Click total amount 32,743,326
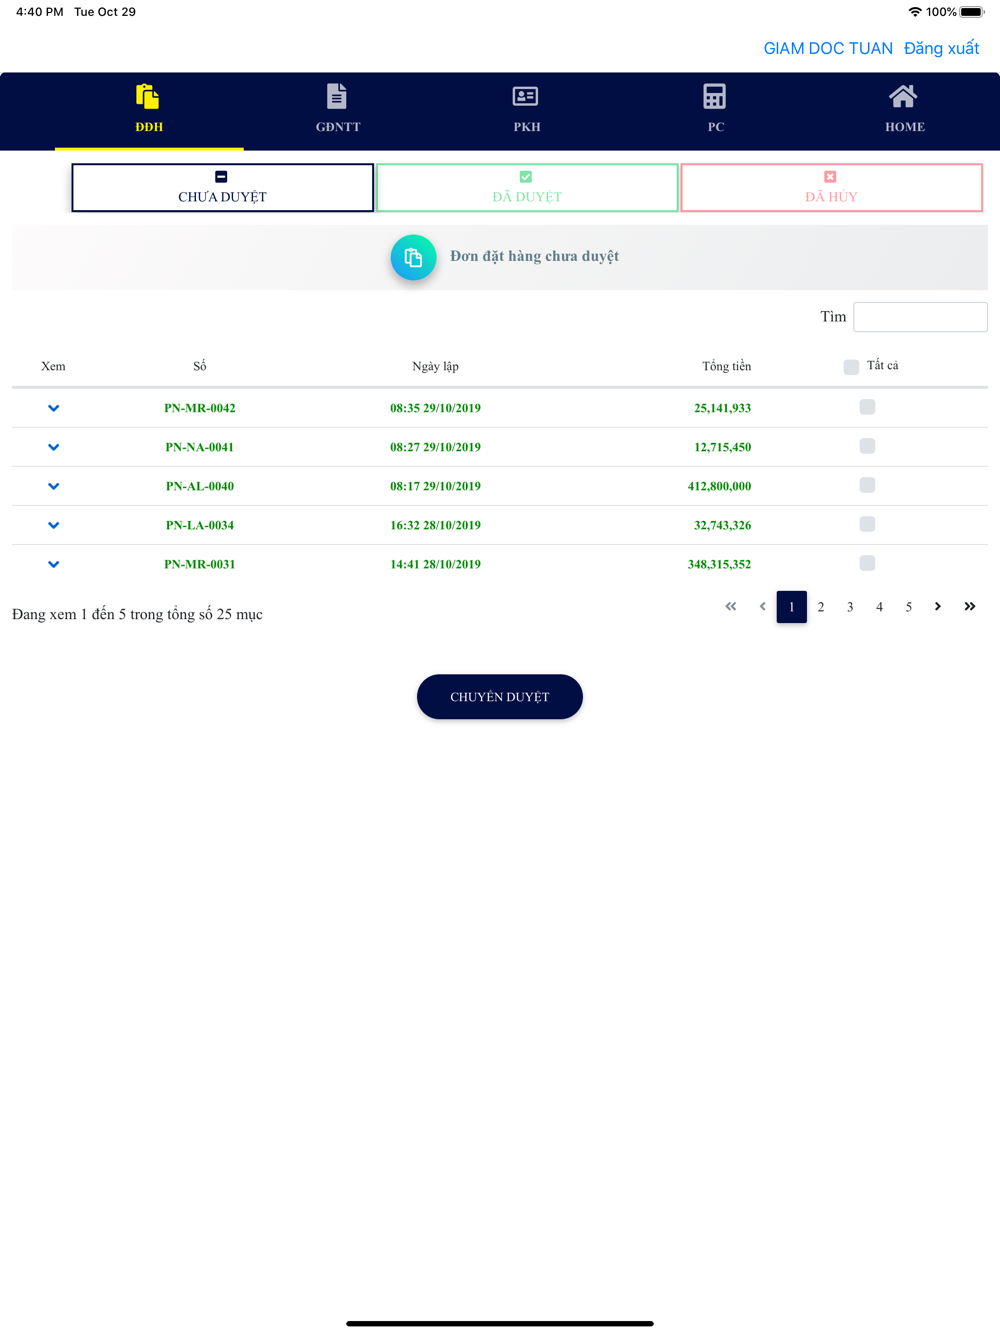This screenshot has width=1000, height=1334. pos(723,525)
